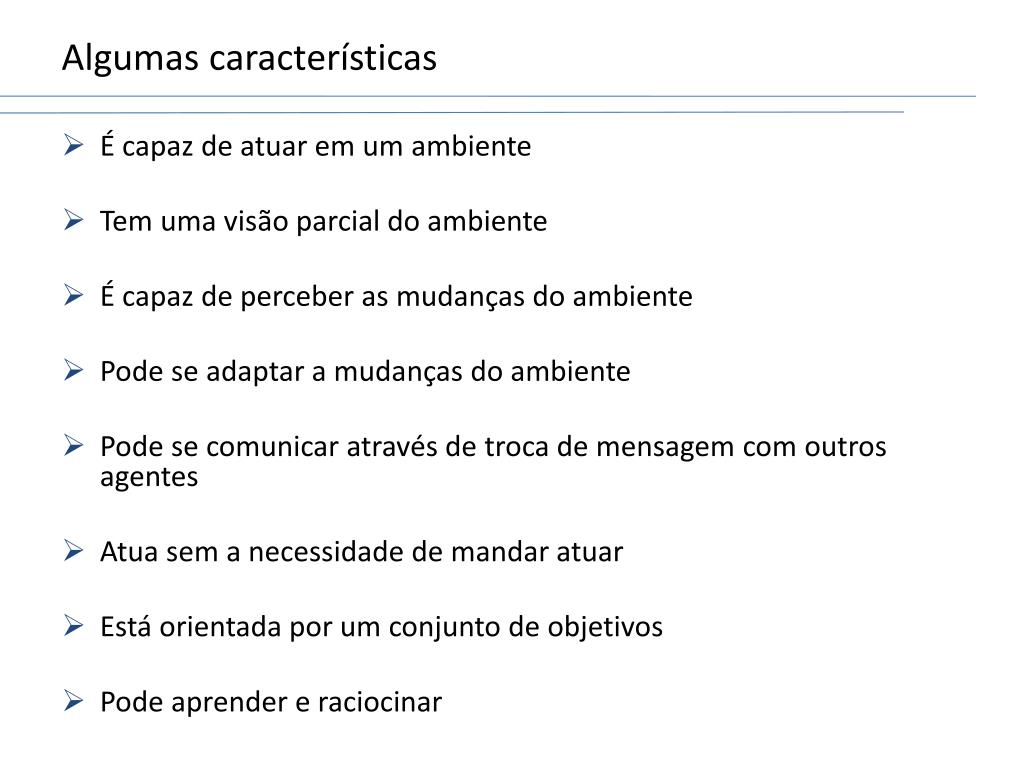Screen dimensions: 1024x768
Task: Click the slide title 'Algumas características'
Action: tap(249, 58)
